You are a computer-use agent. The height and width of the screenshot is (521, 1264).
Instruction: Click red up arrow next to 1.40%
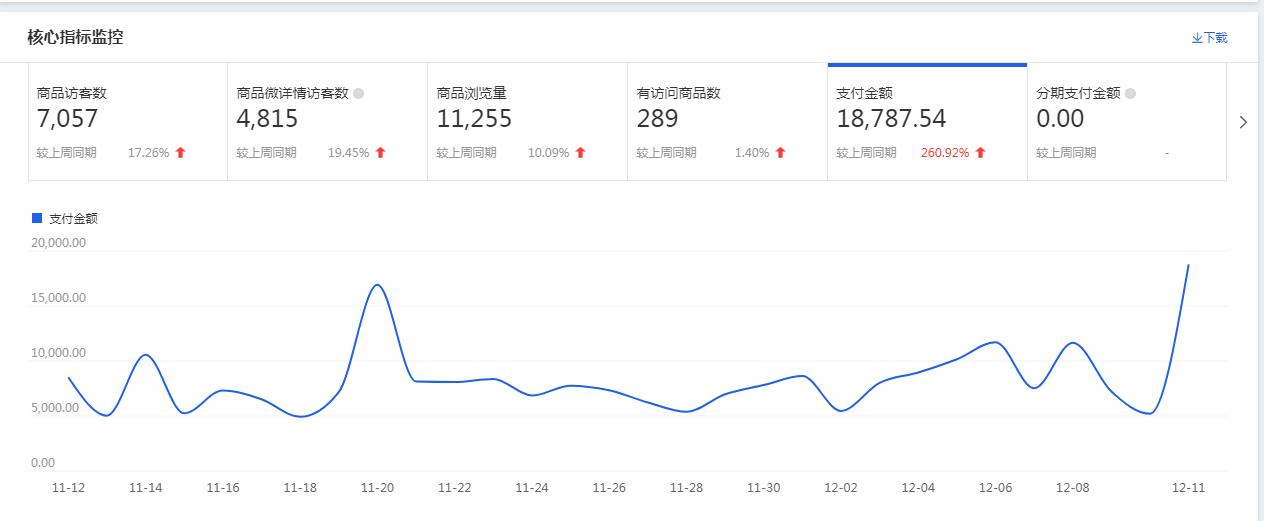tap(781, 153)
